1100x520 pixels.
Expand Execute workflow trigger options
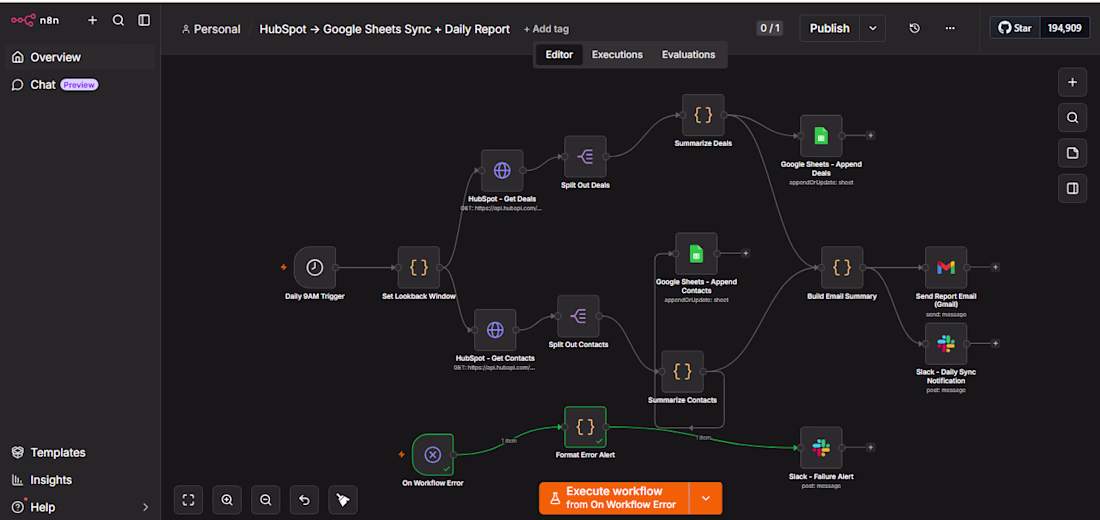706,498
